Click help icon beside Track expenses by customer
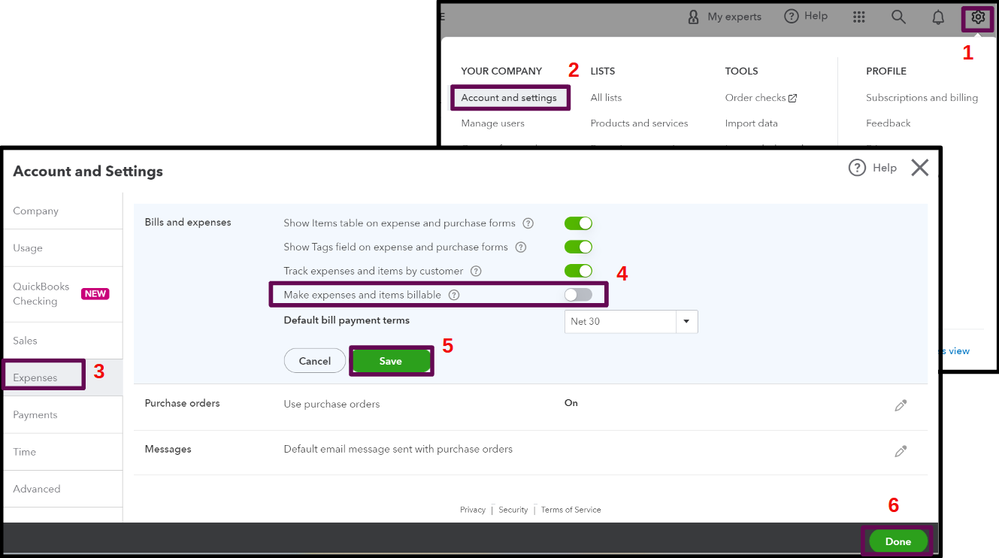Screen dimensions: 999x558 (x=476, y=271)
